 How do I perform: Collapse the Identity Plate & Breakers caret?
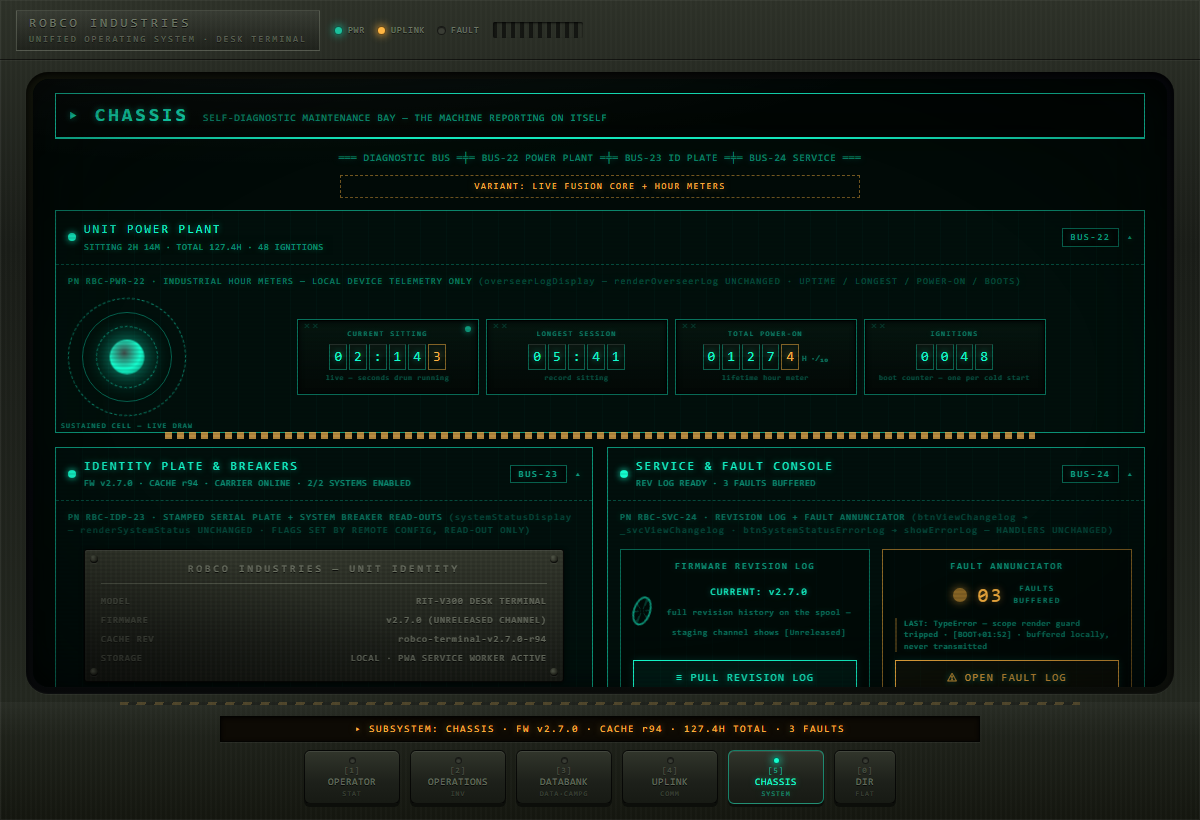[578, 474]
